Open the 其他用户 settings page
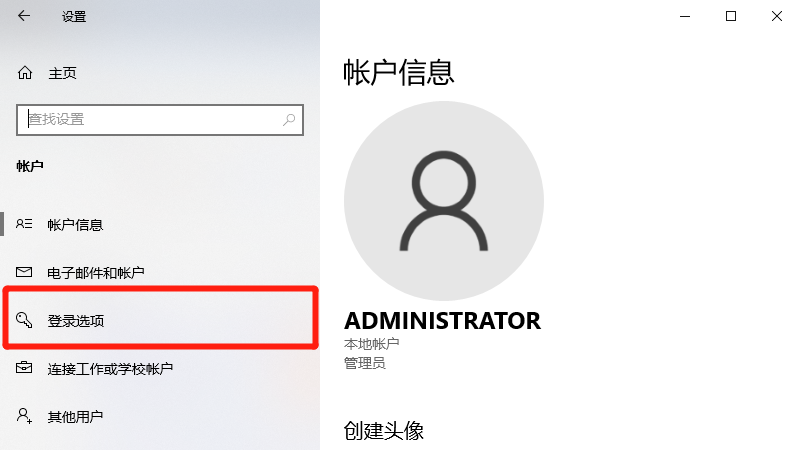The height and width of the screenshot is (450, 800). pyautogui.click(x=160, y=416)
